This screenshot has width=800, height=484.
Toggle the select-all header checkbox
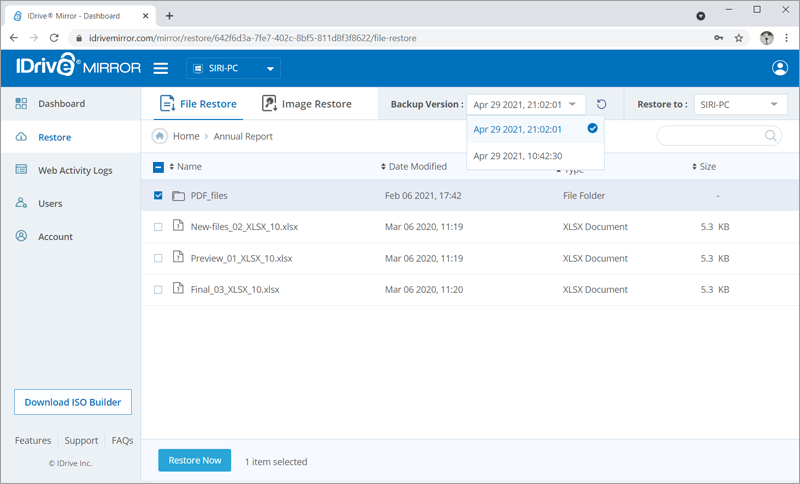tap(158, 167)
